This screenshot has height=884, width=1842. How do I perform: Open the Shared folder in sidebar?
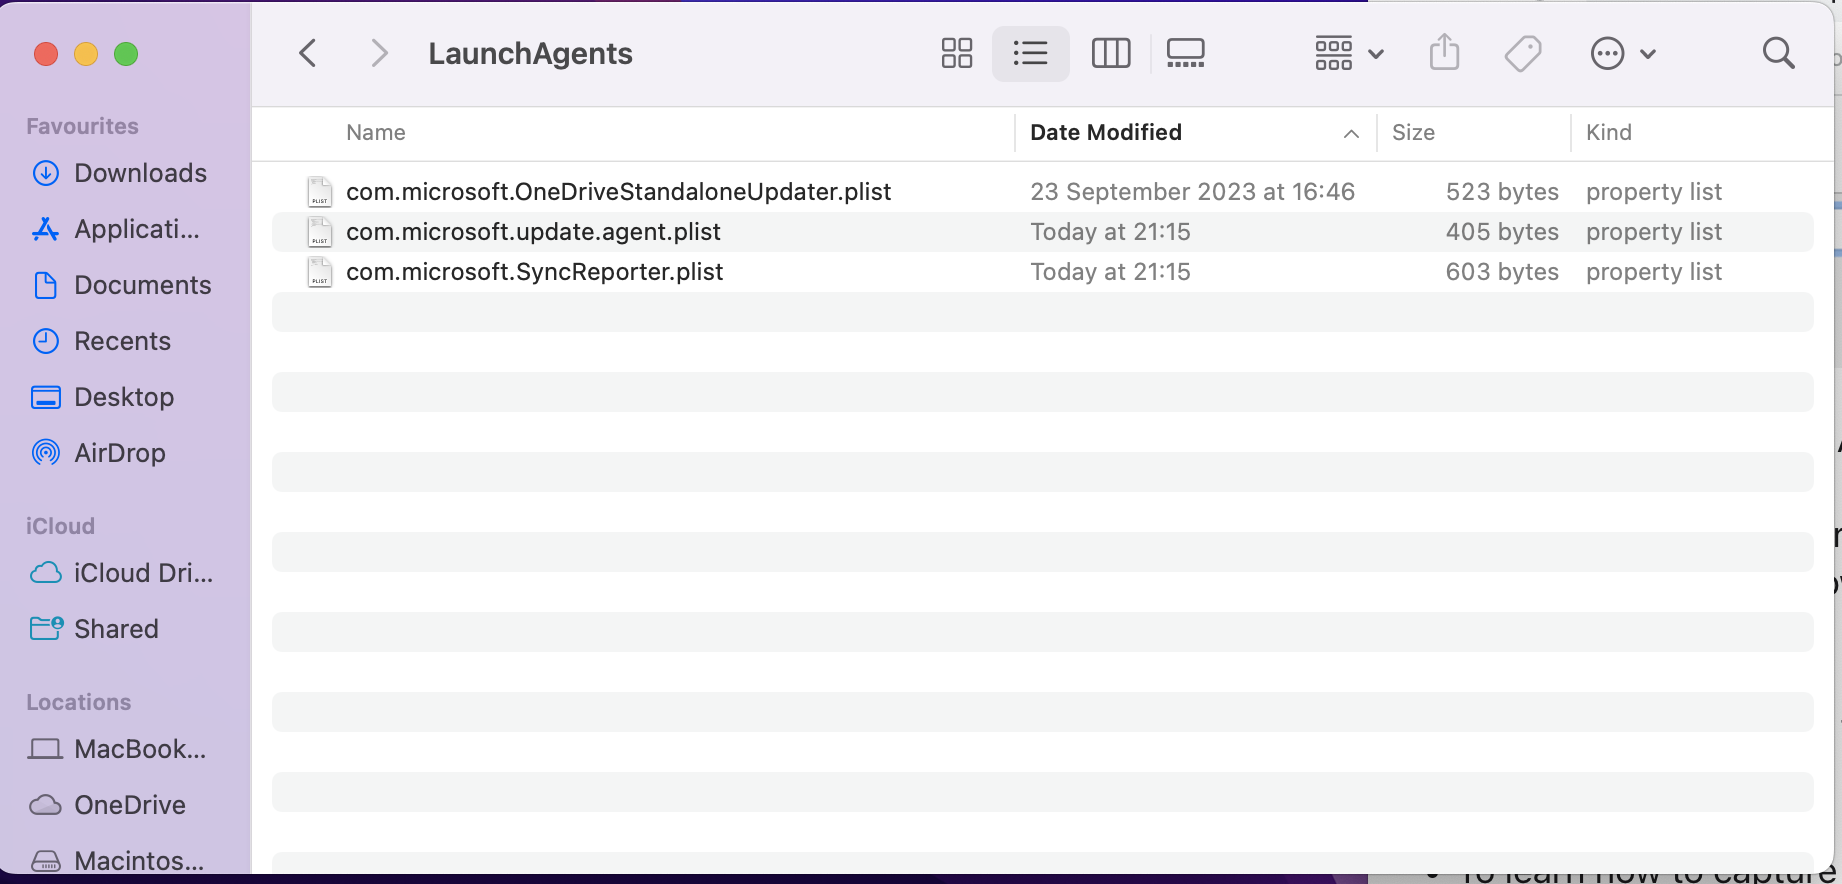point(95,629)
